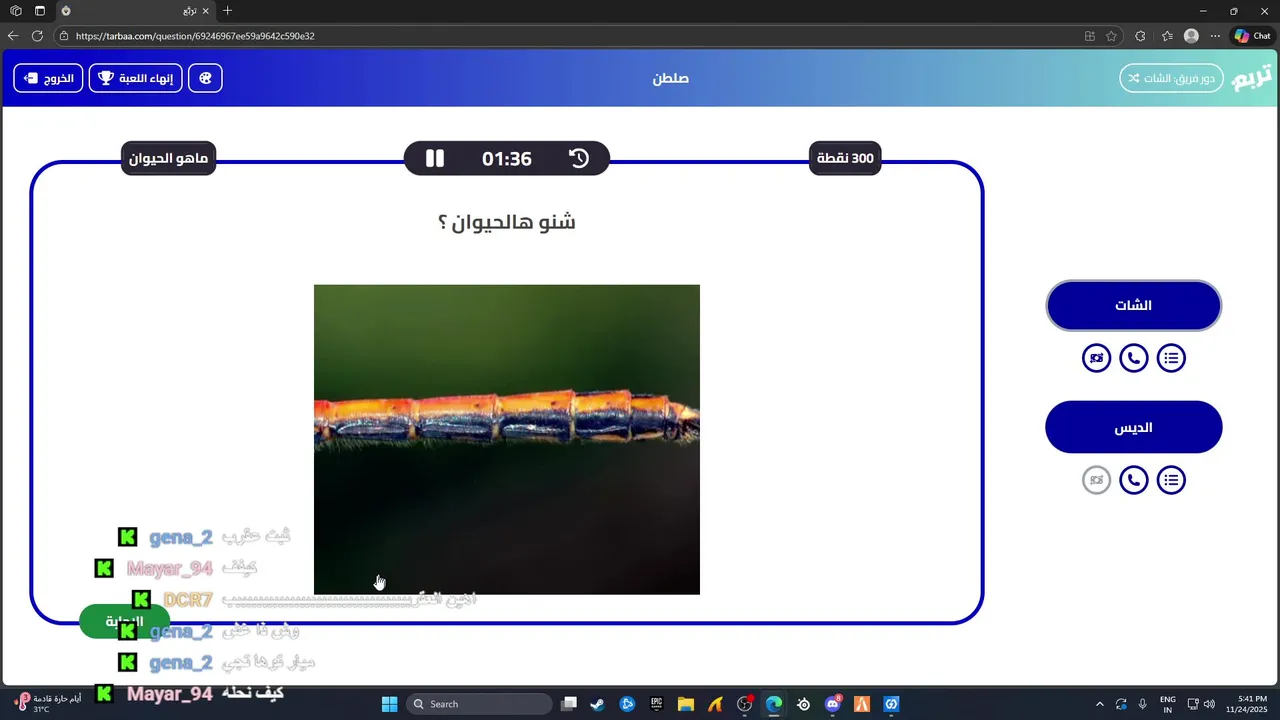The image size is (1280, 720).
Task: View site information lock icon
Action: pyautogui.click(x=64, y=36)
